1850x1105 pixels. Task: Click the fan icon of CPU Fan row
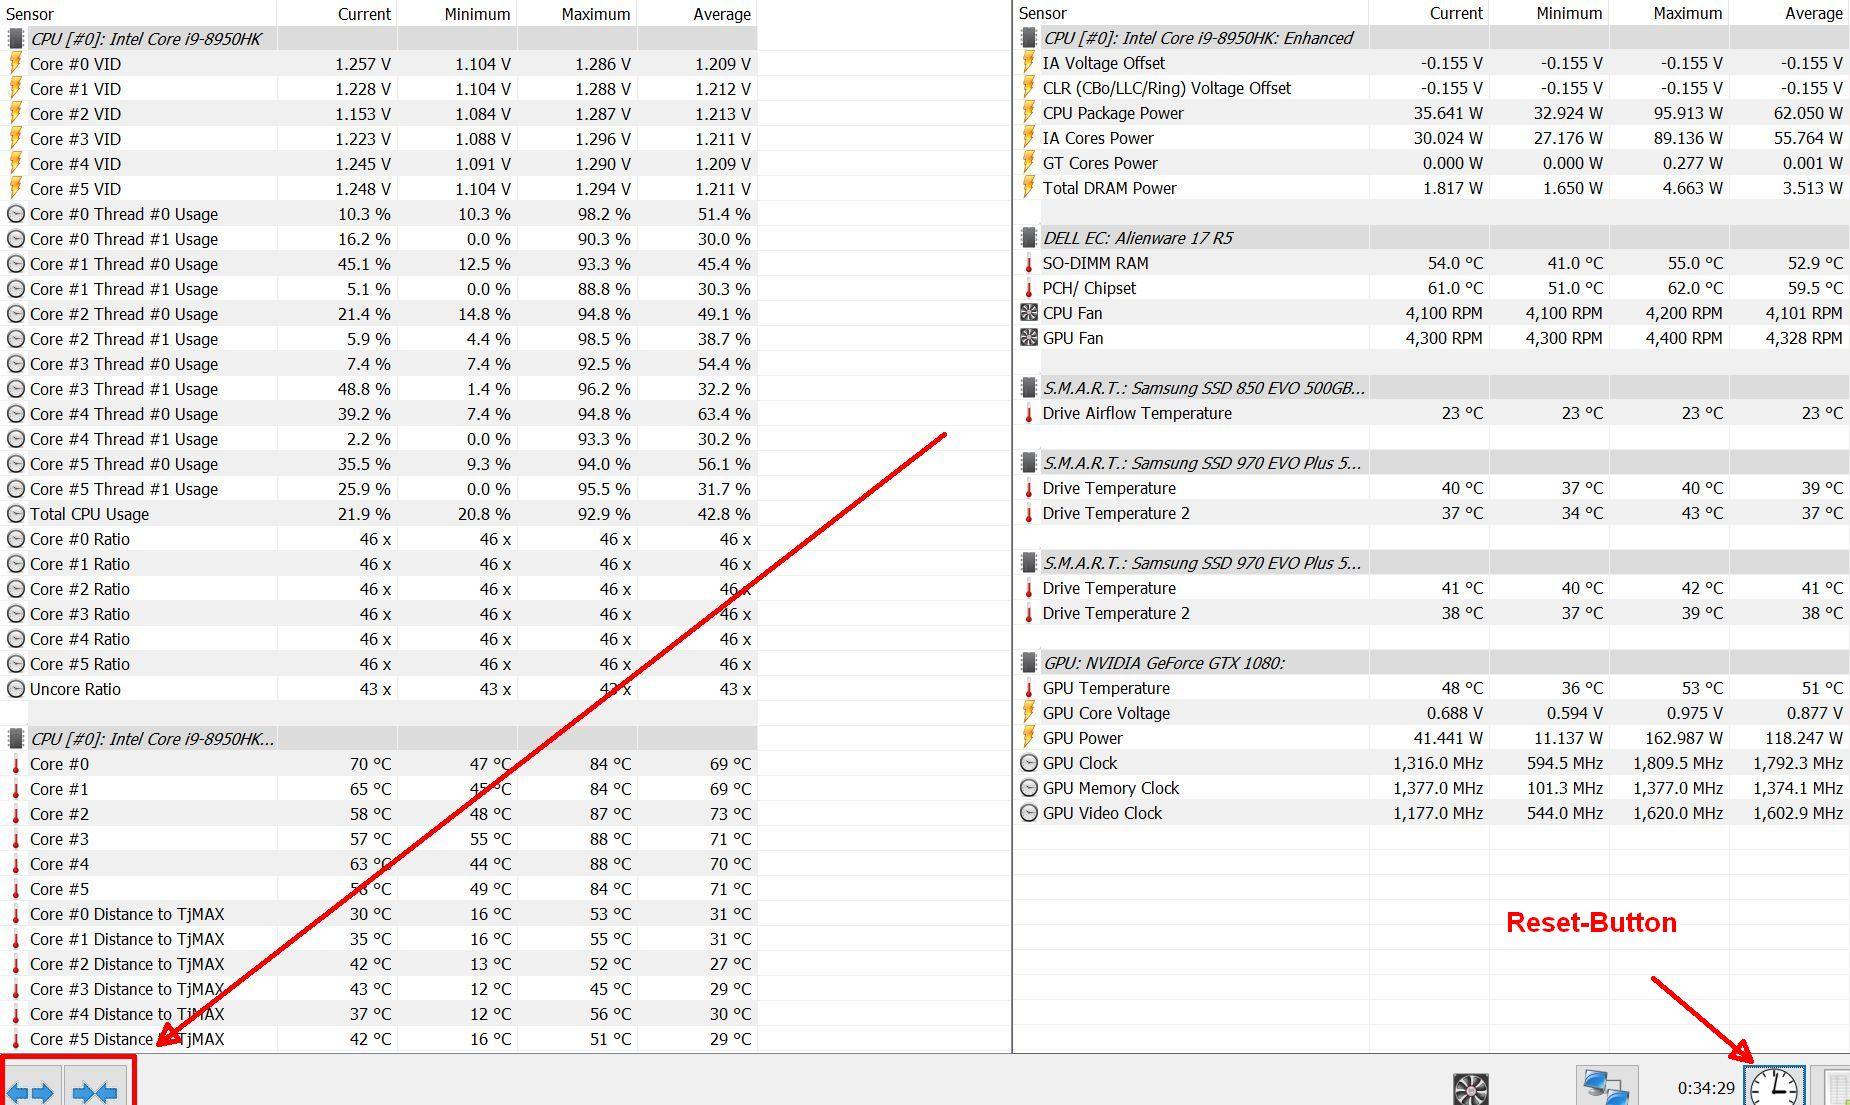pyautogui.click(x=1028, y=313)
